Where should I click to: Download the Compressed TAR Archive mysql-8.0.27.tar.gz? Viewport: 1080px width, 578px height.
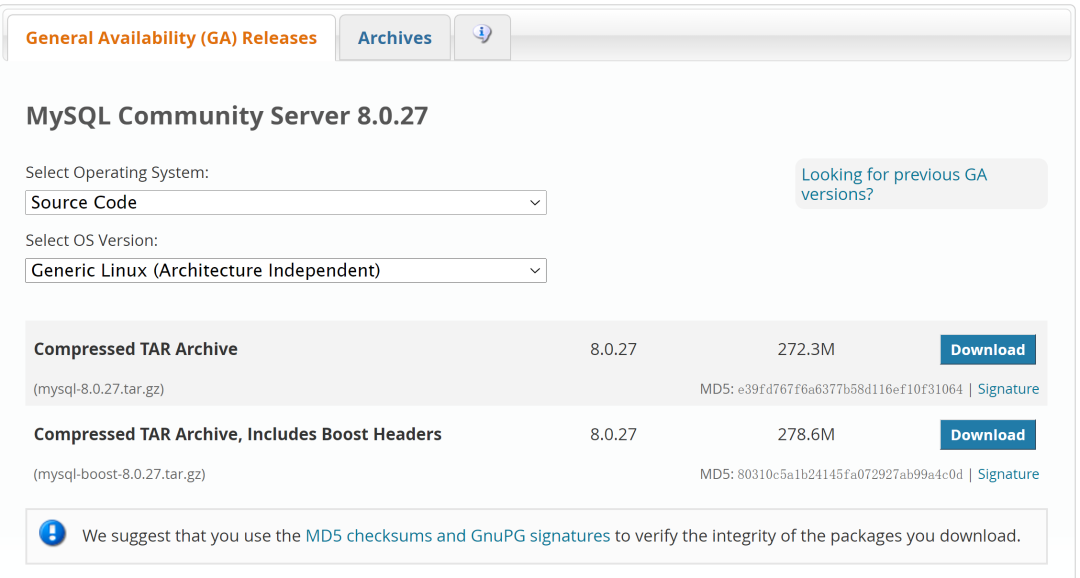(988, 350)
